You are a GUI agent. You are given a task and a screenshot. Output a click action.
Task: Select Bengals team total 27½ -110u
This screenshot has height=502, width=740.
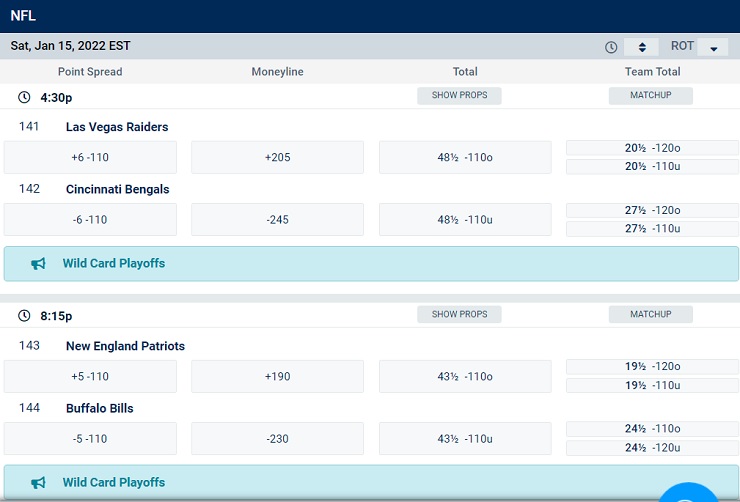pyautogui.click(x=652, y=229)
